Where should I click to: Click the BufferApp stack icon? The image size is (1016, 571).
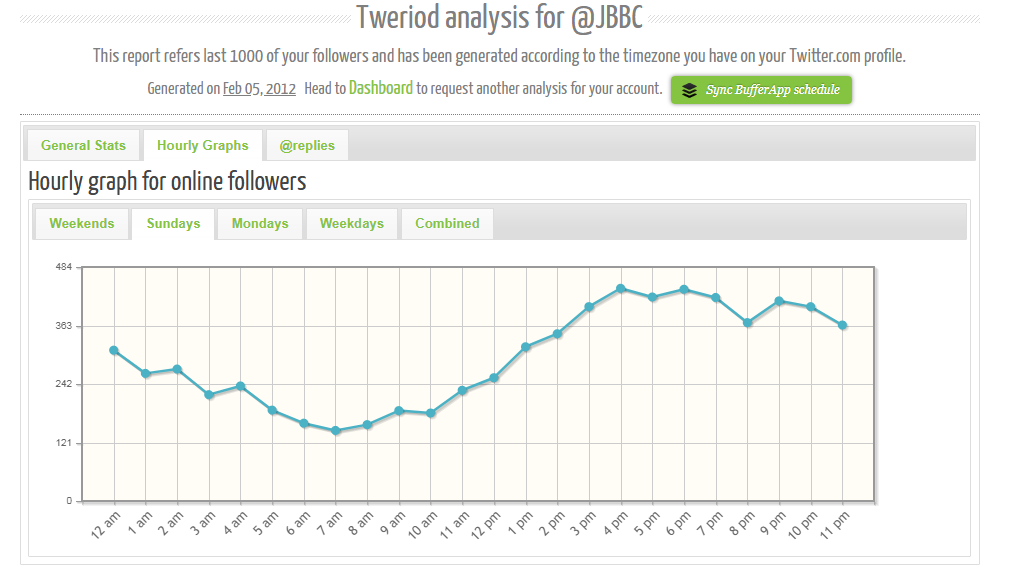click(x=689, y=90)
